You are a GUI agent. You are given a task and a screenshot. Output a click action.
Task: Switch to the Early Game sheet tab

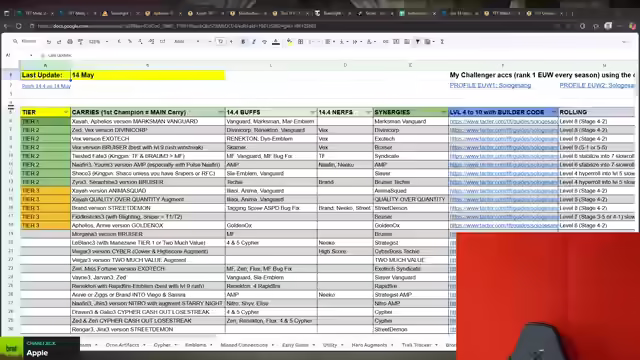[x=295, y=345]
